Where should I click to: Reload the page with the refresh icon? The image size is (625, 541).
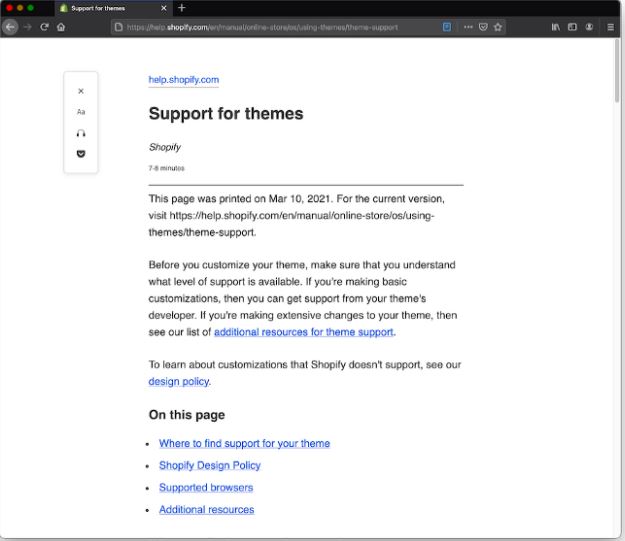pyautogui.click(x=44, y=27)
